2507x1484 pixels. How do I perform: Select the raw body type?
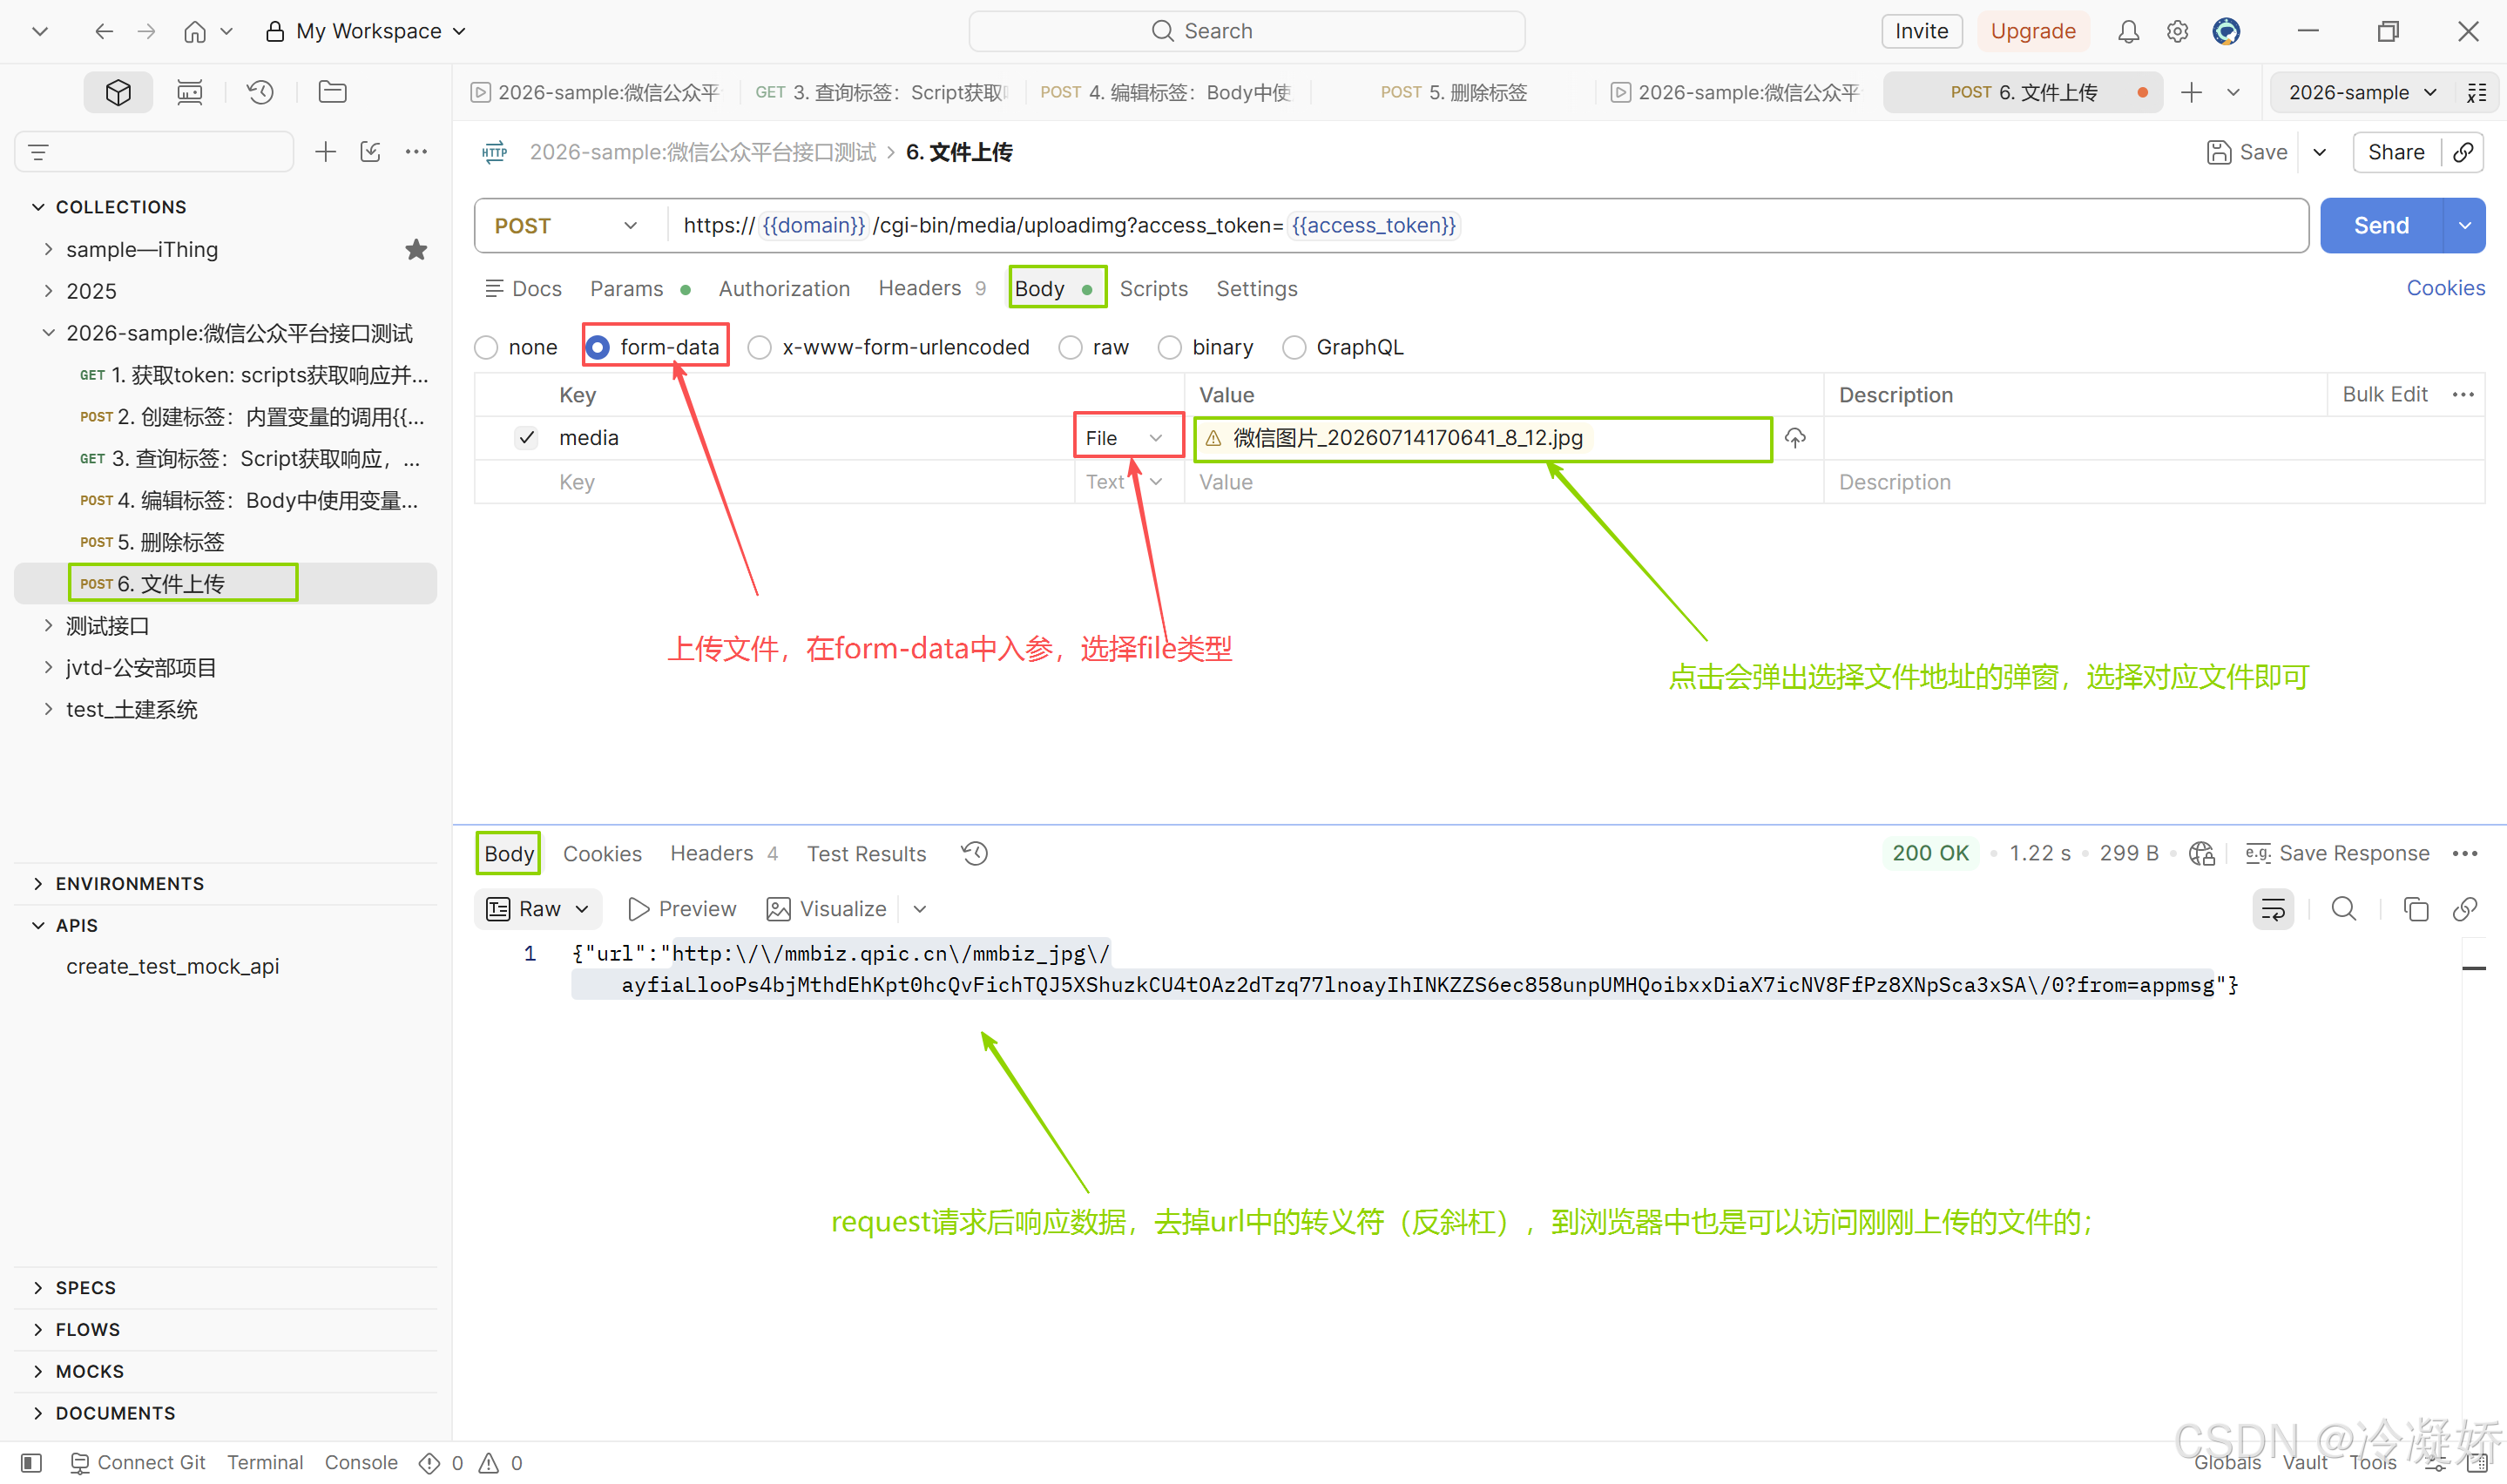pos(1071,347)
